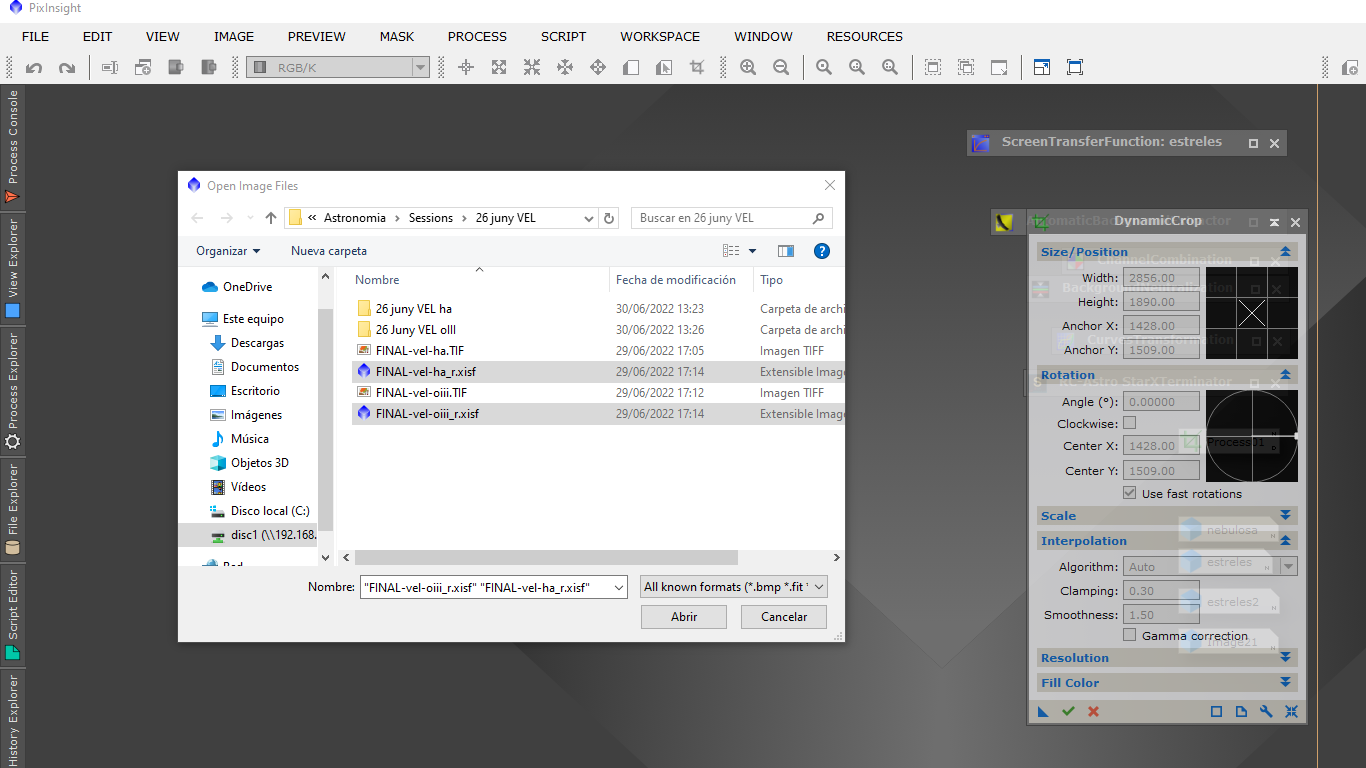The image size is (1366, 768).
Task: Click the Cancelar button
Action: coord(784,617)
